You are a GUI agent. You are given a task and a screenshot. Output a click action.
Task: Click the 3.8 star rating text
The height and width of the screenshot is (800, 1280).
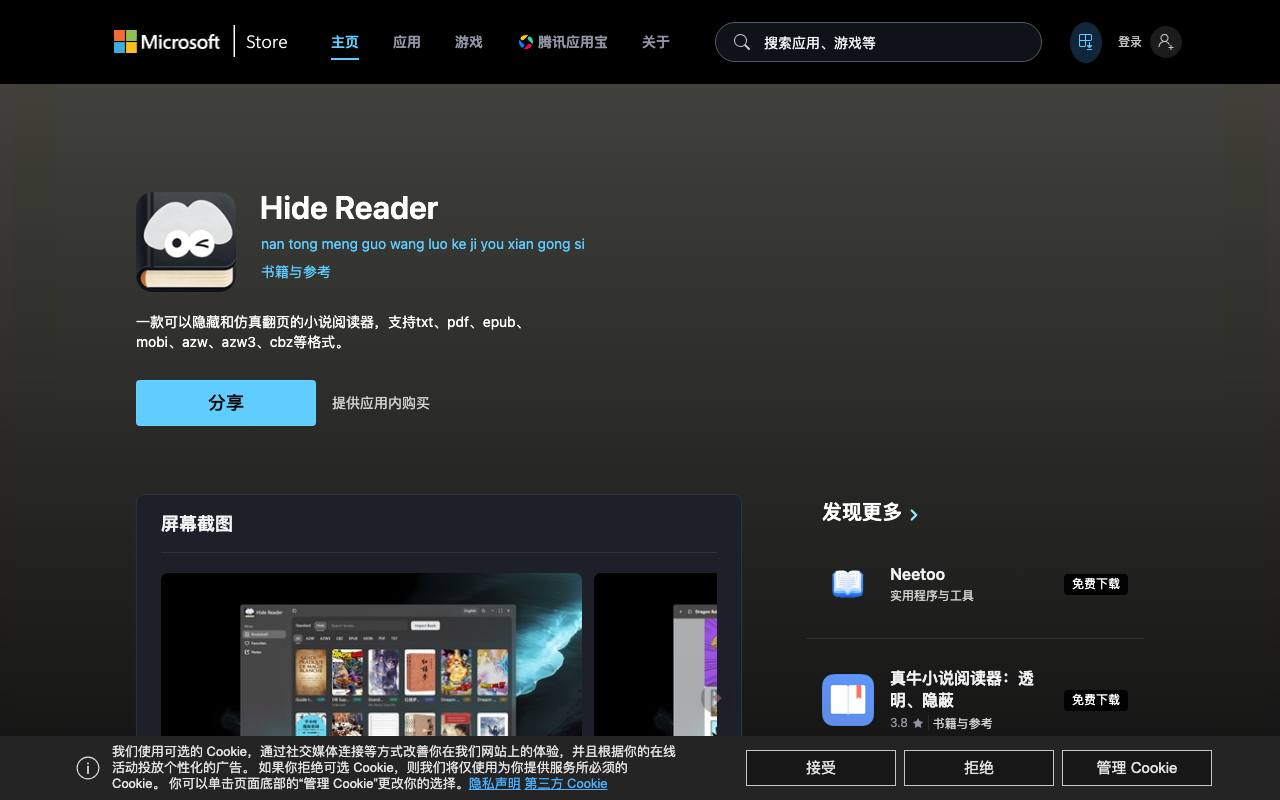899,723
